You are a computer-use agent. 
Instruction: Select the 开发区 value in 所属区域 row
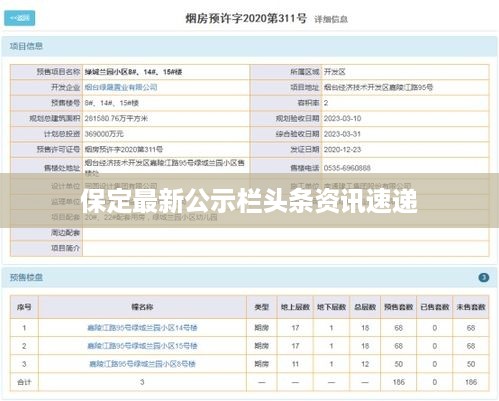coord(334,72)
